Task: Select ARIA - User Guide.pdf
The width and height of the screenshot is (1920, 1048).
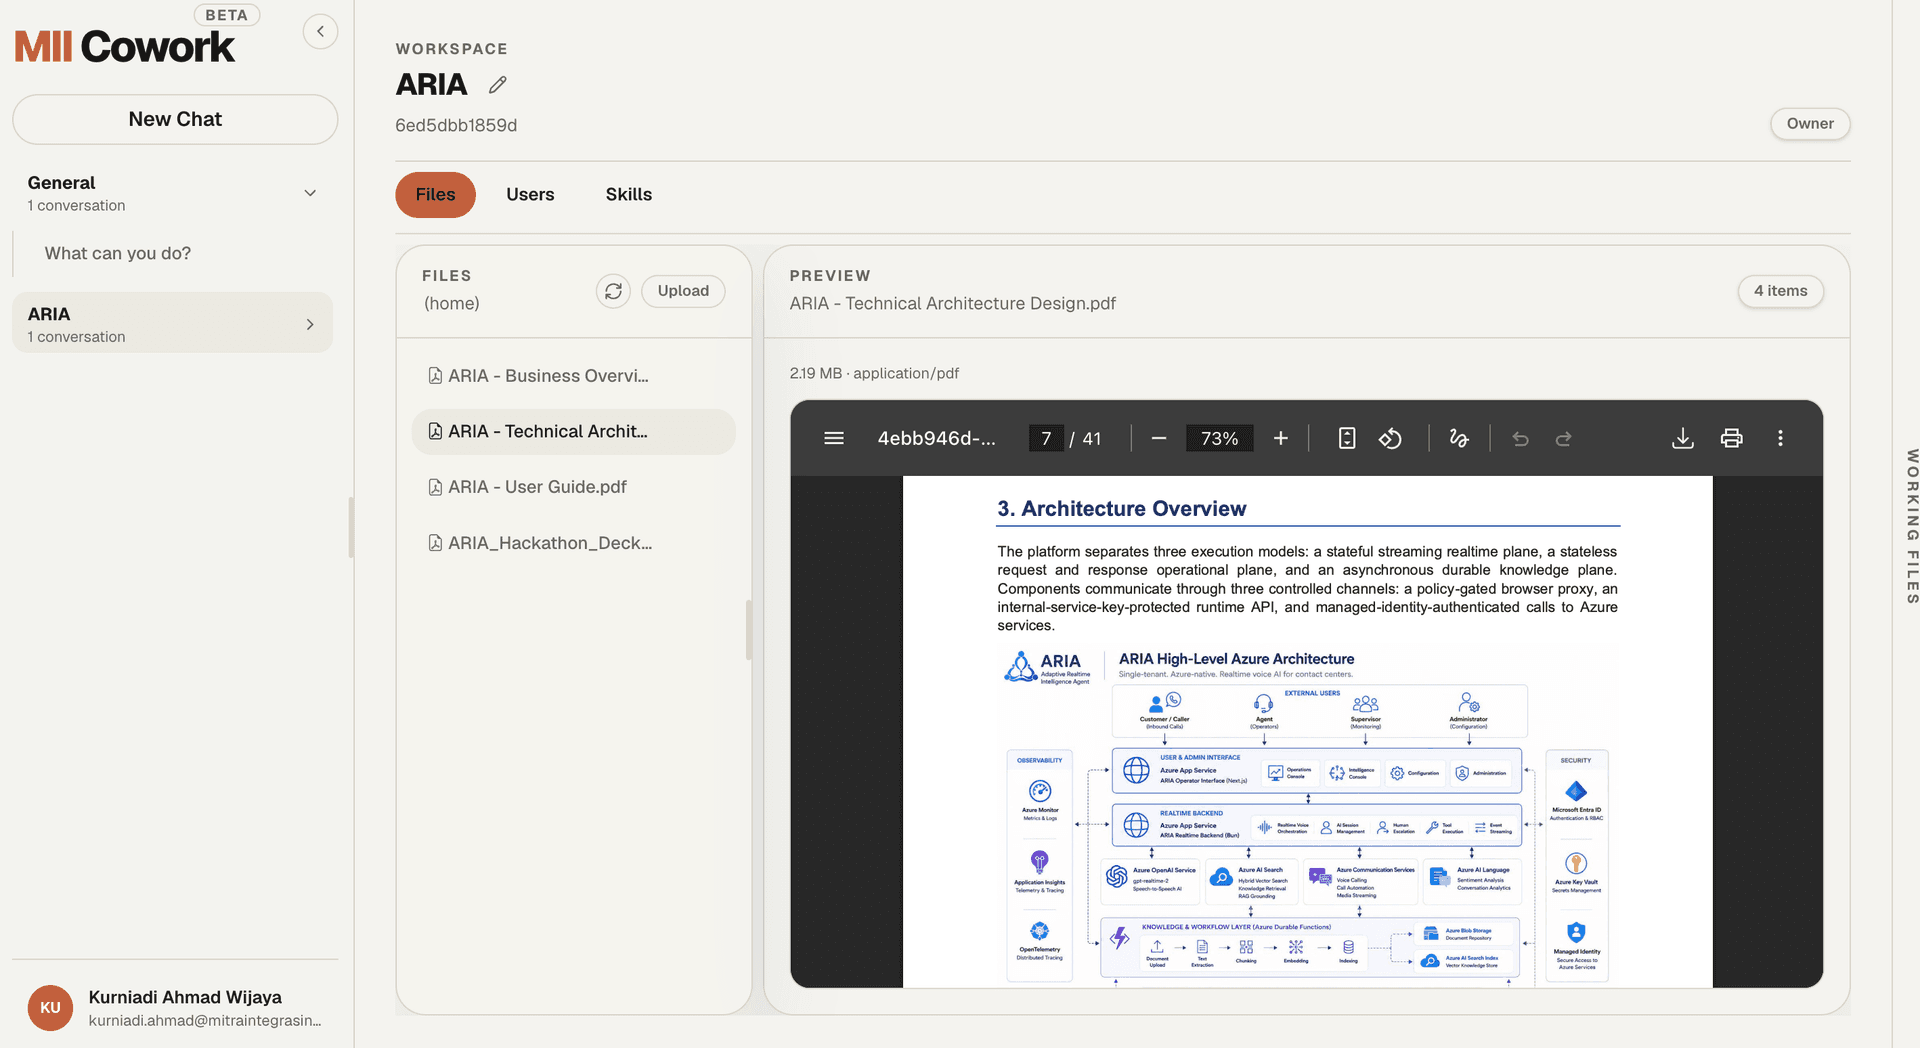Action: [x=573, y=487]
